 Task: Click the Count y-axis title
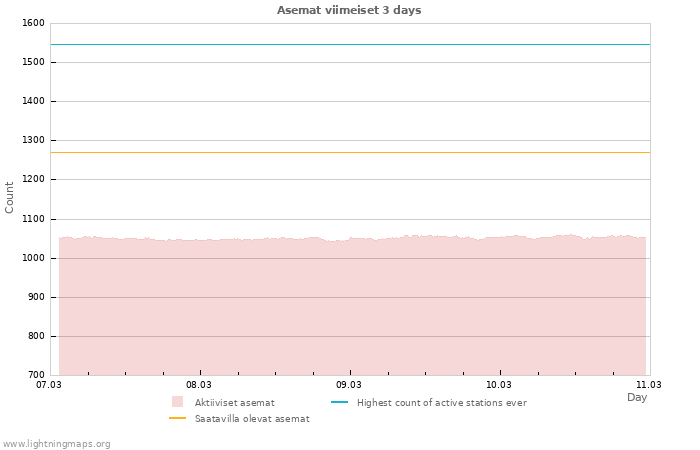pyautogui.click(x=10, y=197)
